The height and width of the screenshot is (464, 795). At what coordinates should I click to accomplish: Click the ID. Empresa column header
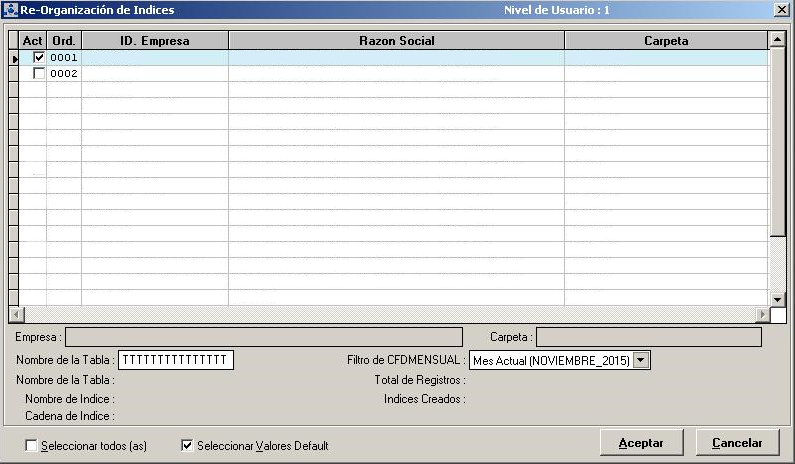tap(154, 41)
